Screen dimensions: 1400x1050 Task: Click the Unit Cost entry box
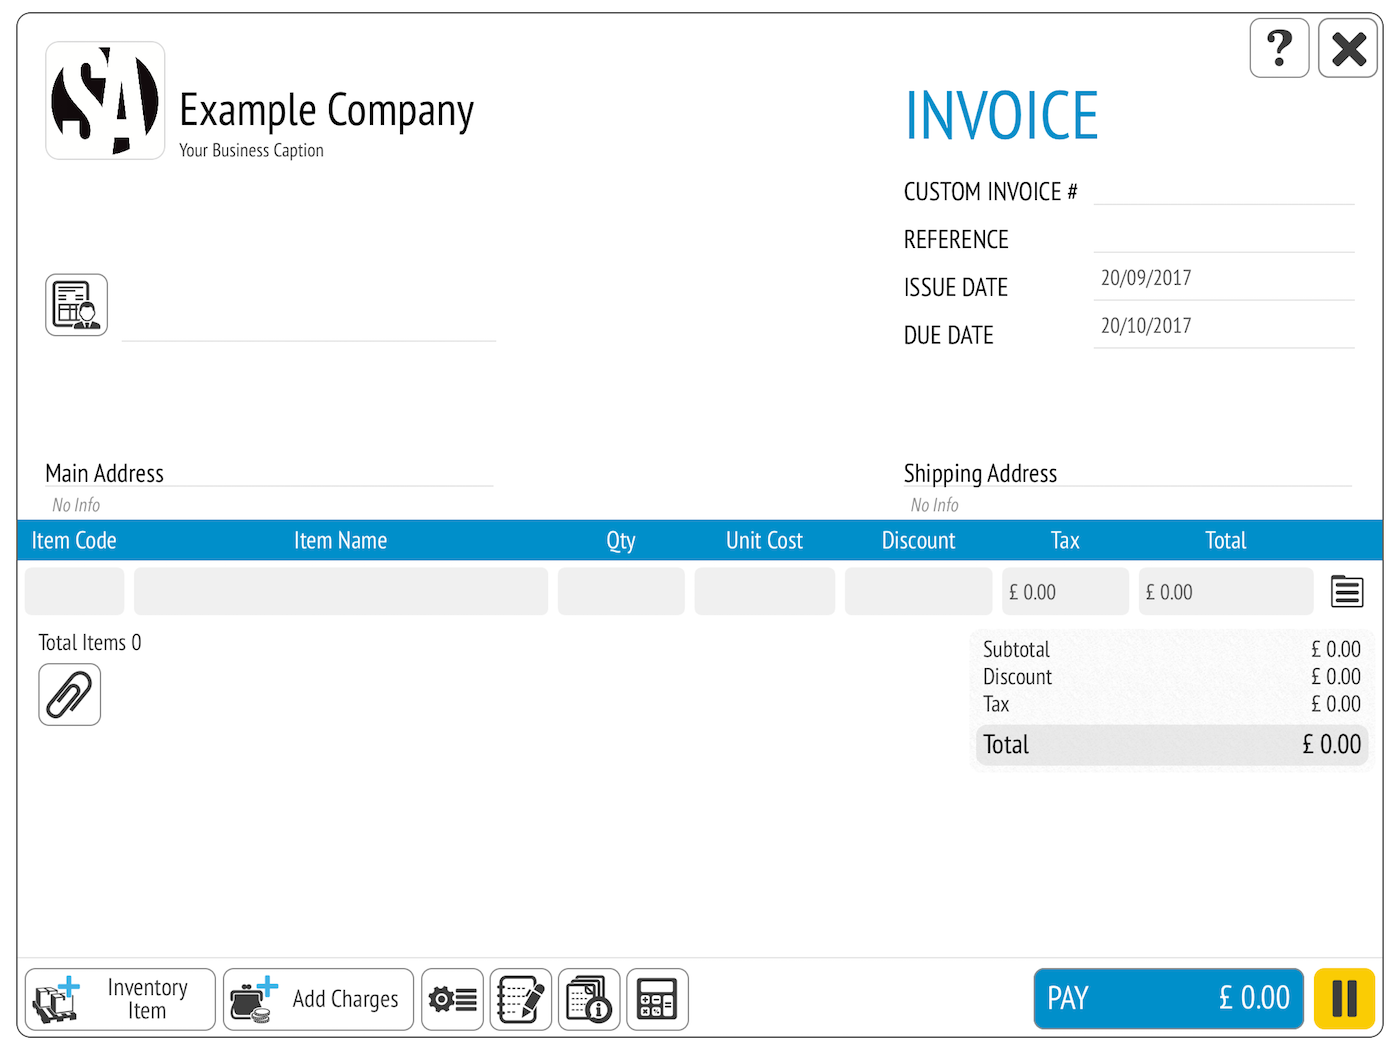[765, 591]
